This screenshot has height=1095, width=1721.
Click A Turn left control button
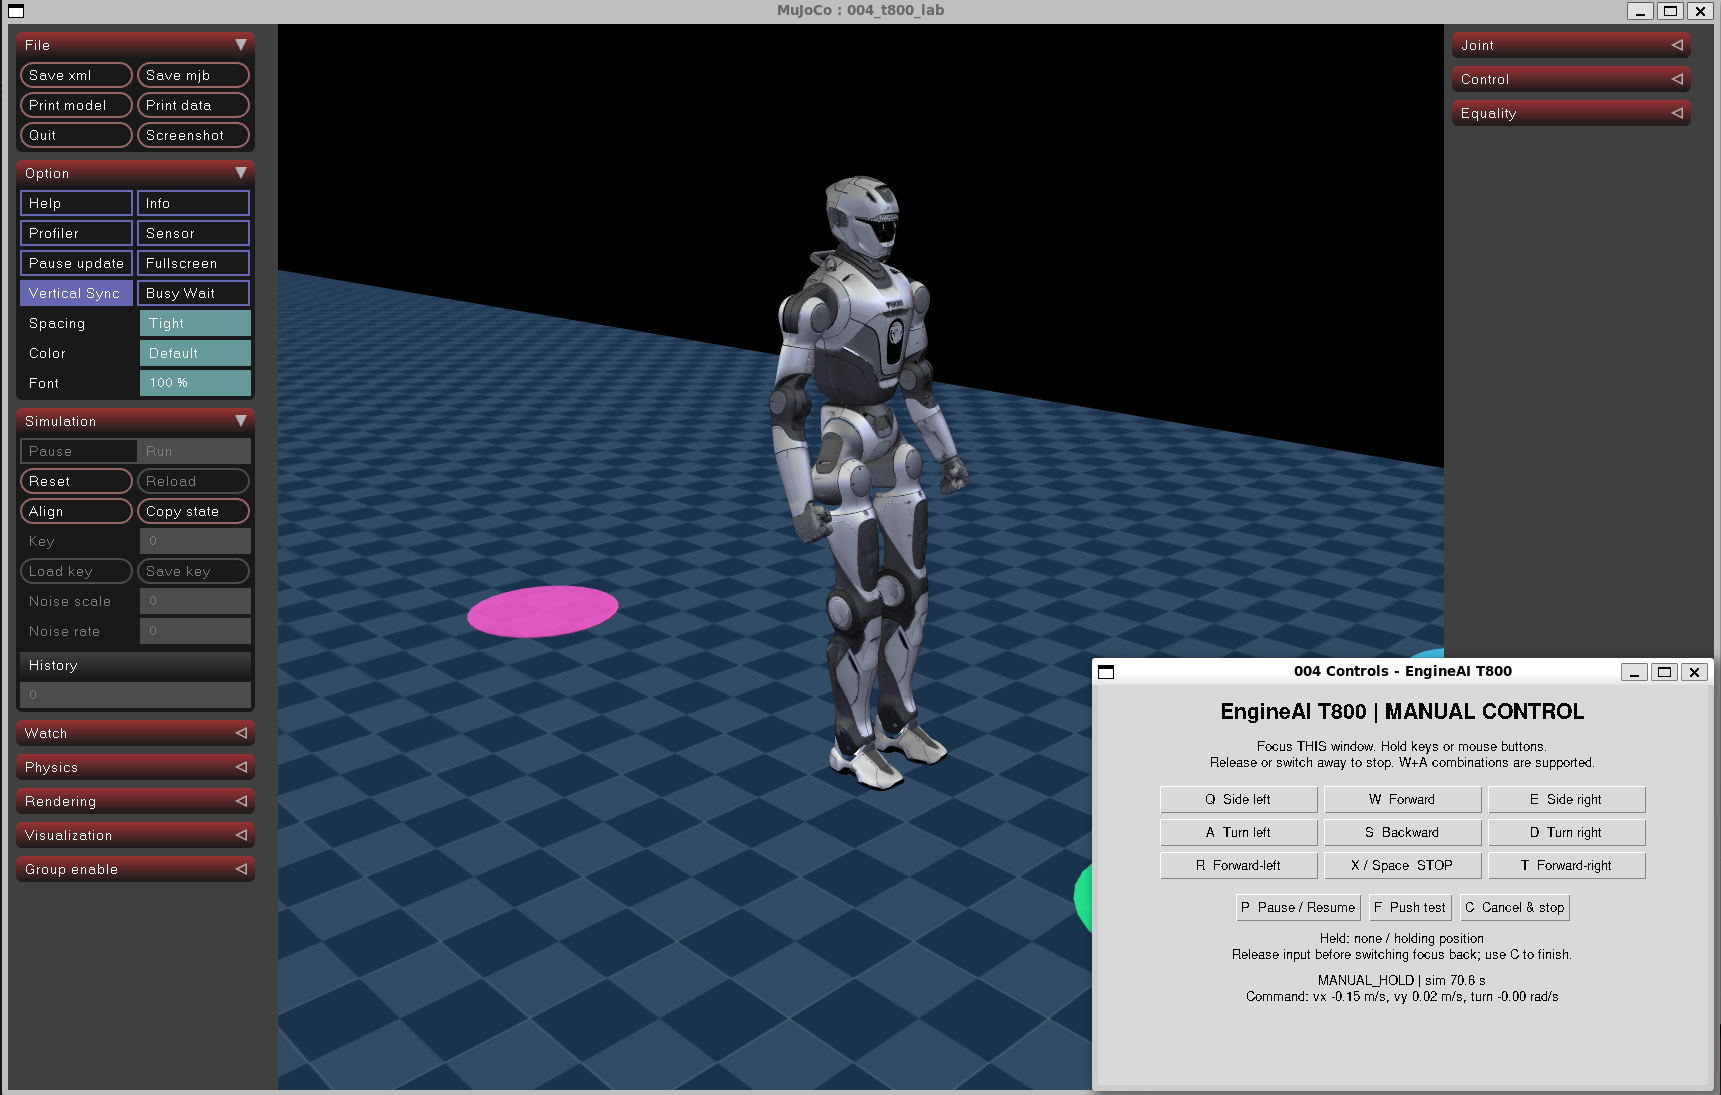tap(1238, 832)
